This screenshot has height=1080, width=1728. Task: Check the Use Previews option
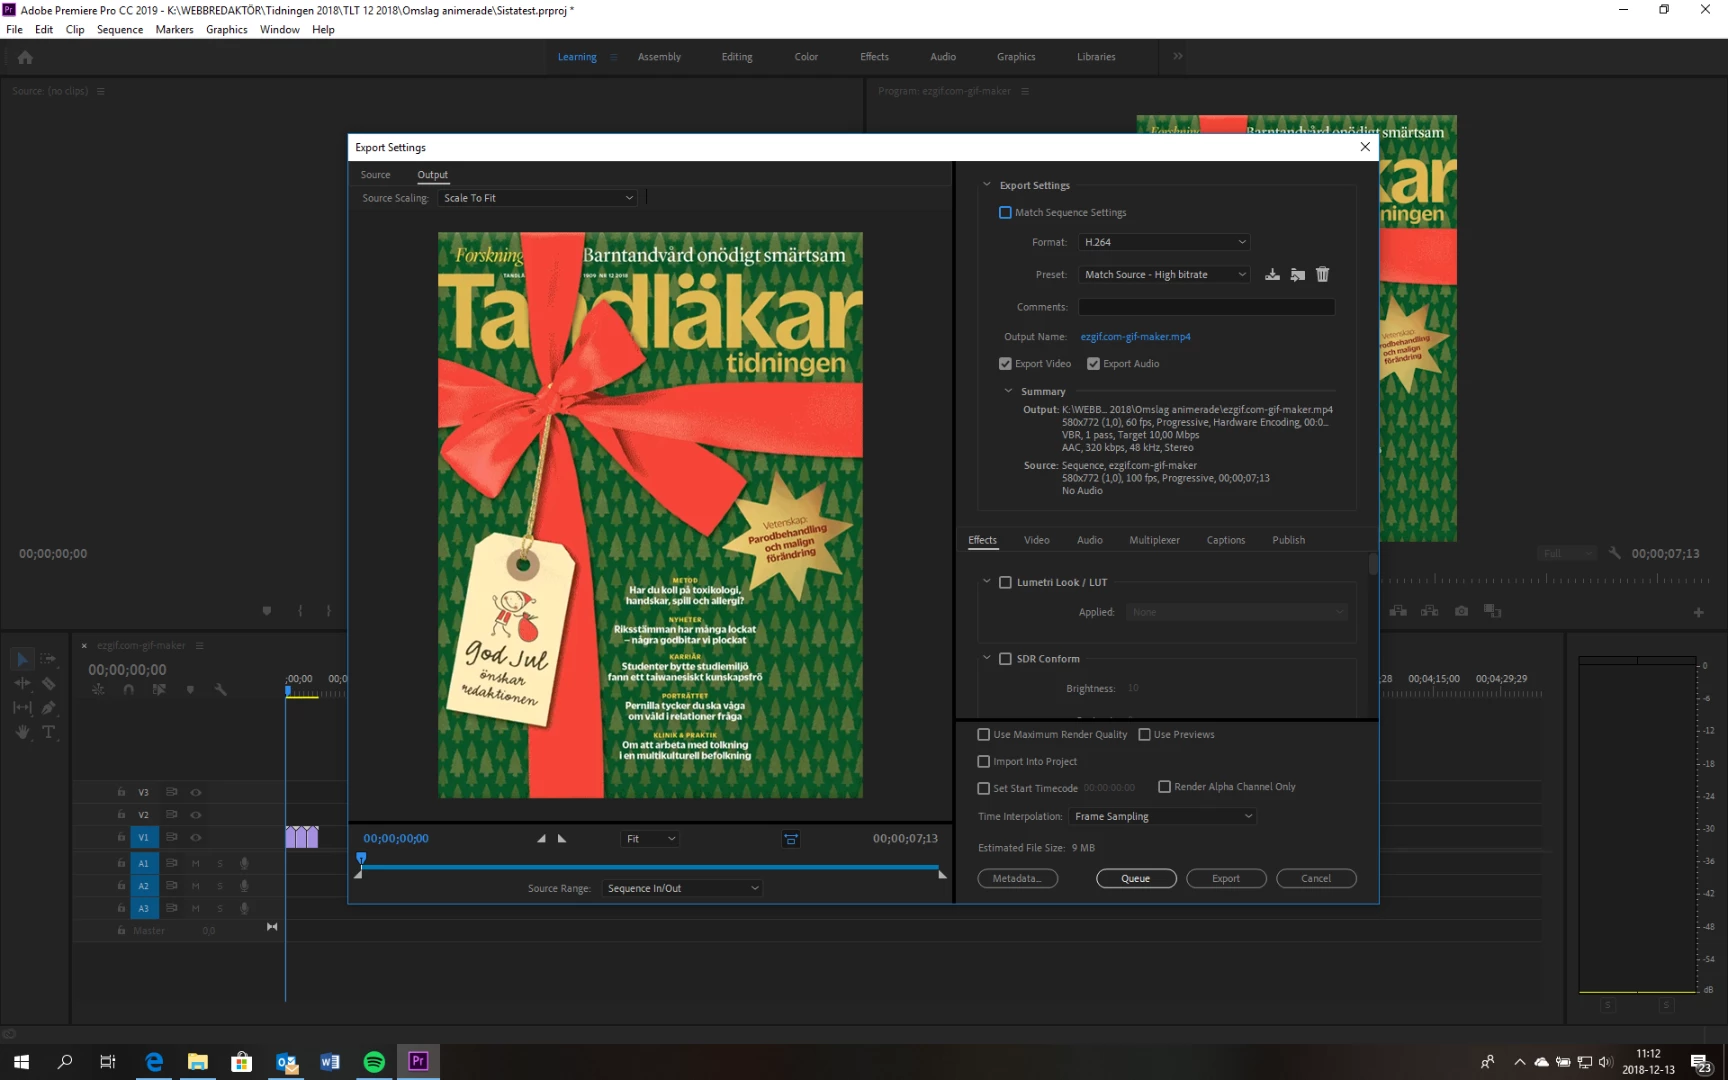tap(1144, 734)
